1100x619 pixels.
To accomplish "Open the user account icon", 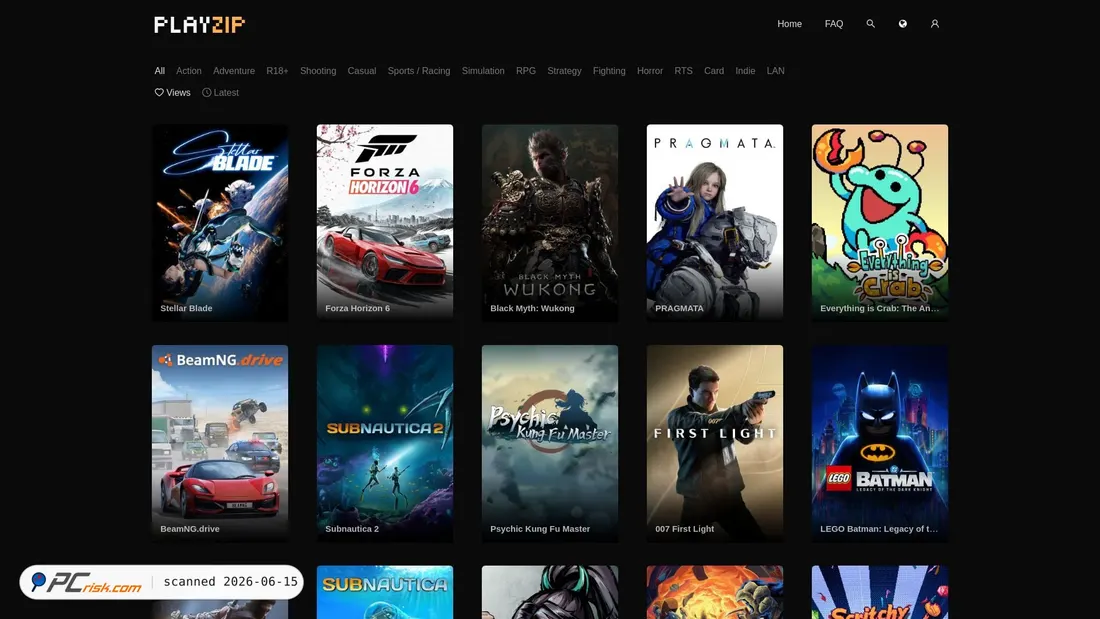I will click(934, 24).
